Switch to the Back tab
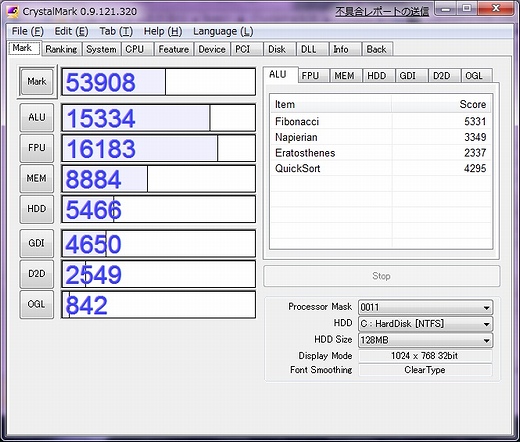The width and height of the screenshot is (520, 442). click(377, 49)
